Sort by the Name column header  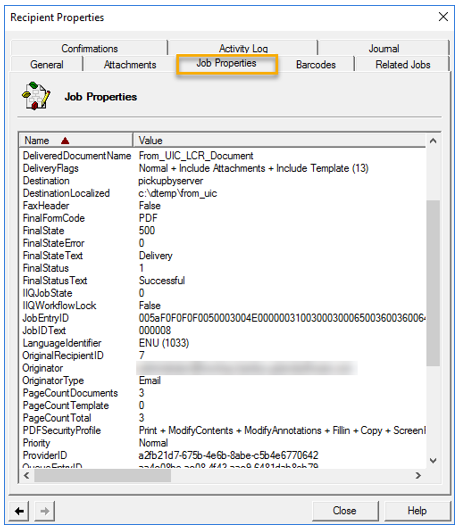[76, 141]
